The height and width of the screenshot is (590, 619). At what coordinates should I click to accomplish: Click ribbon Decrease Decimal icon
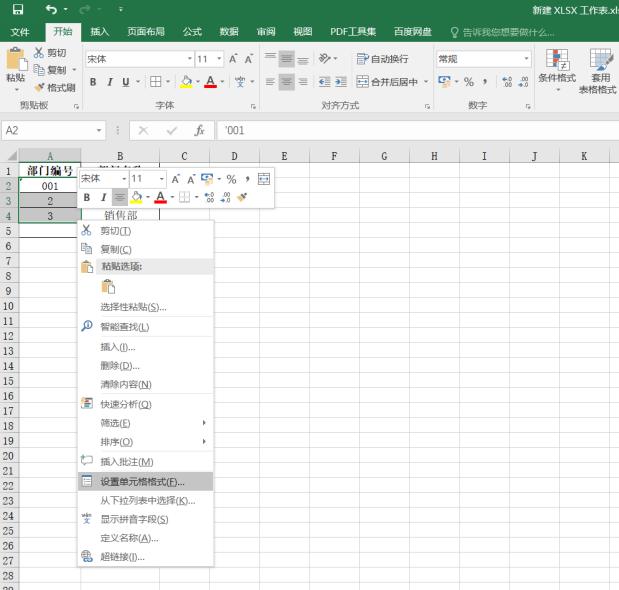(523, 82)
